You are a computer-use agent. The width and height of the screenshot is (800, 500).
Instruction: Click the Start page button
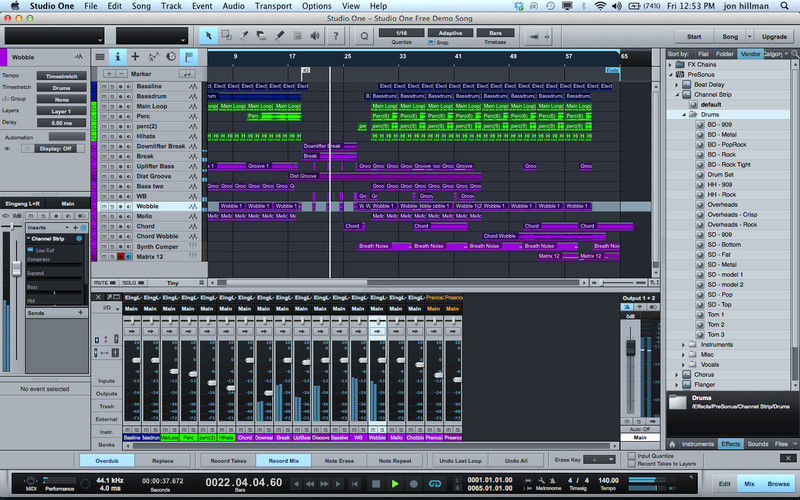coord(694,37)
